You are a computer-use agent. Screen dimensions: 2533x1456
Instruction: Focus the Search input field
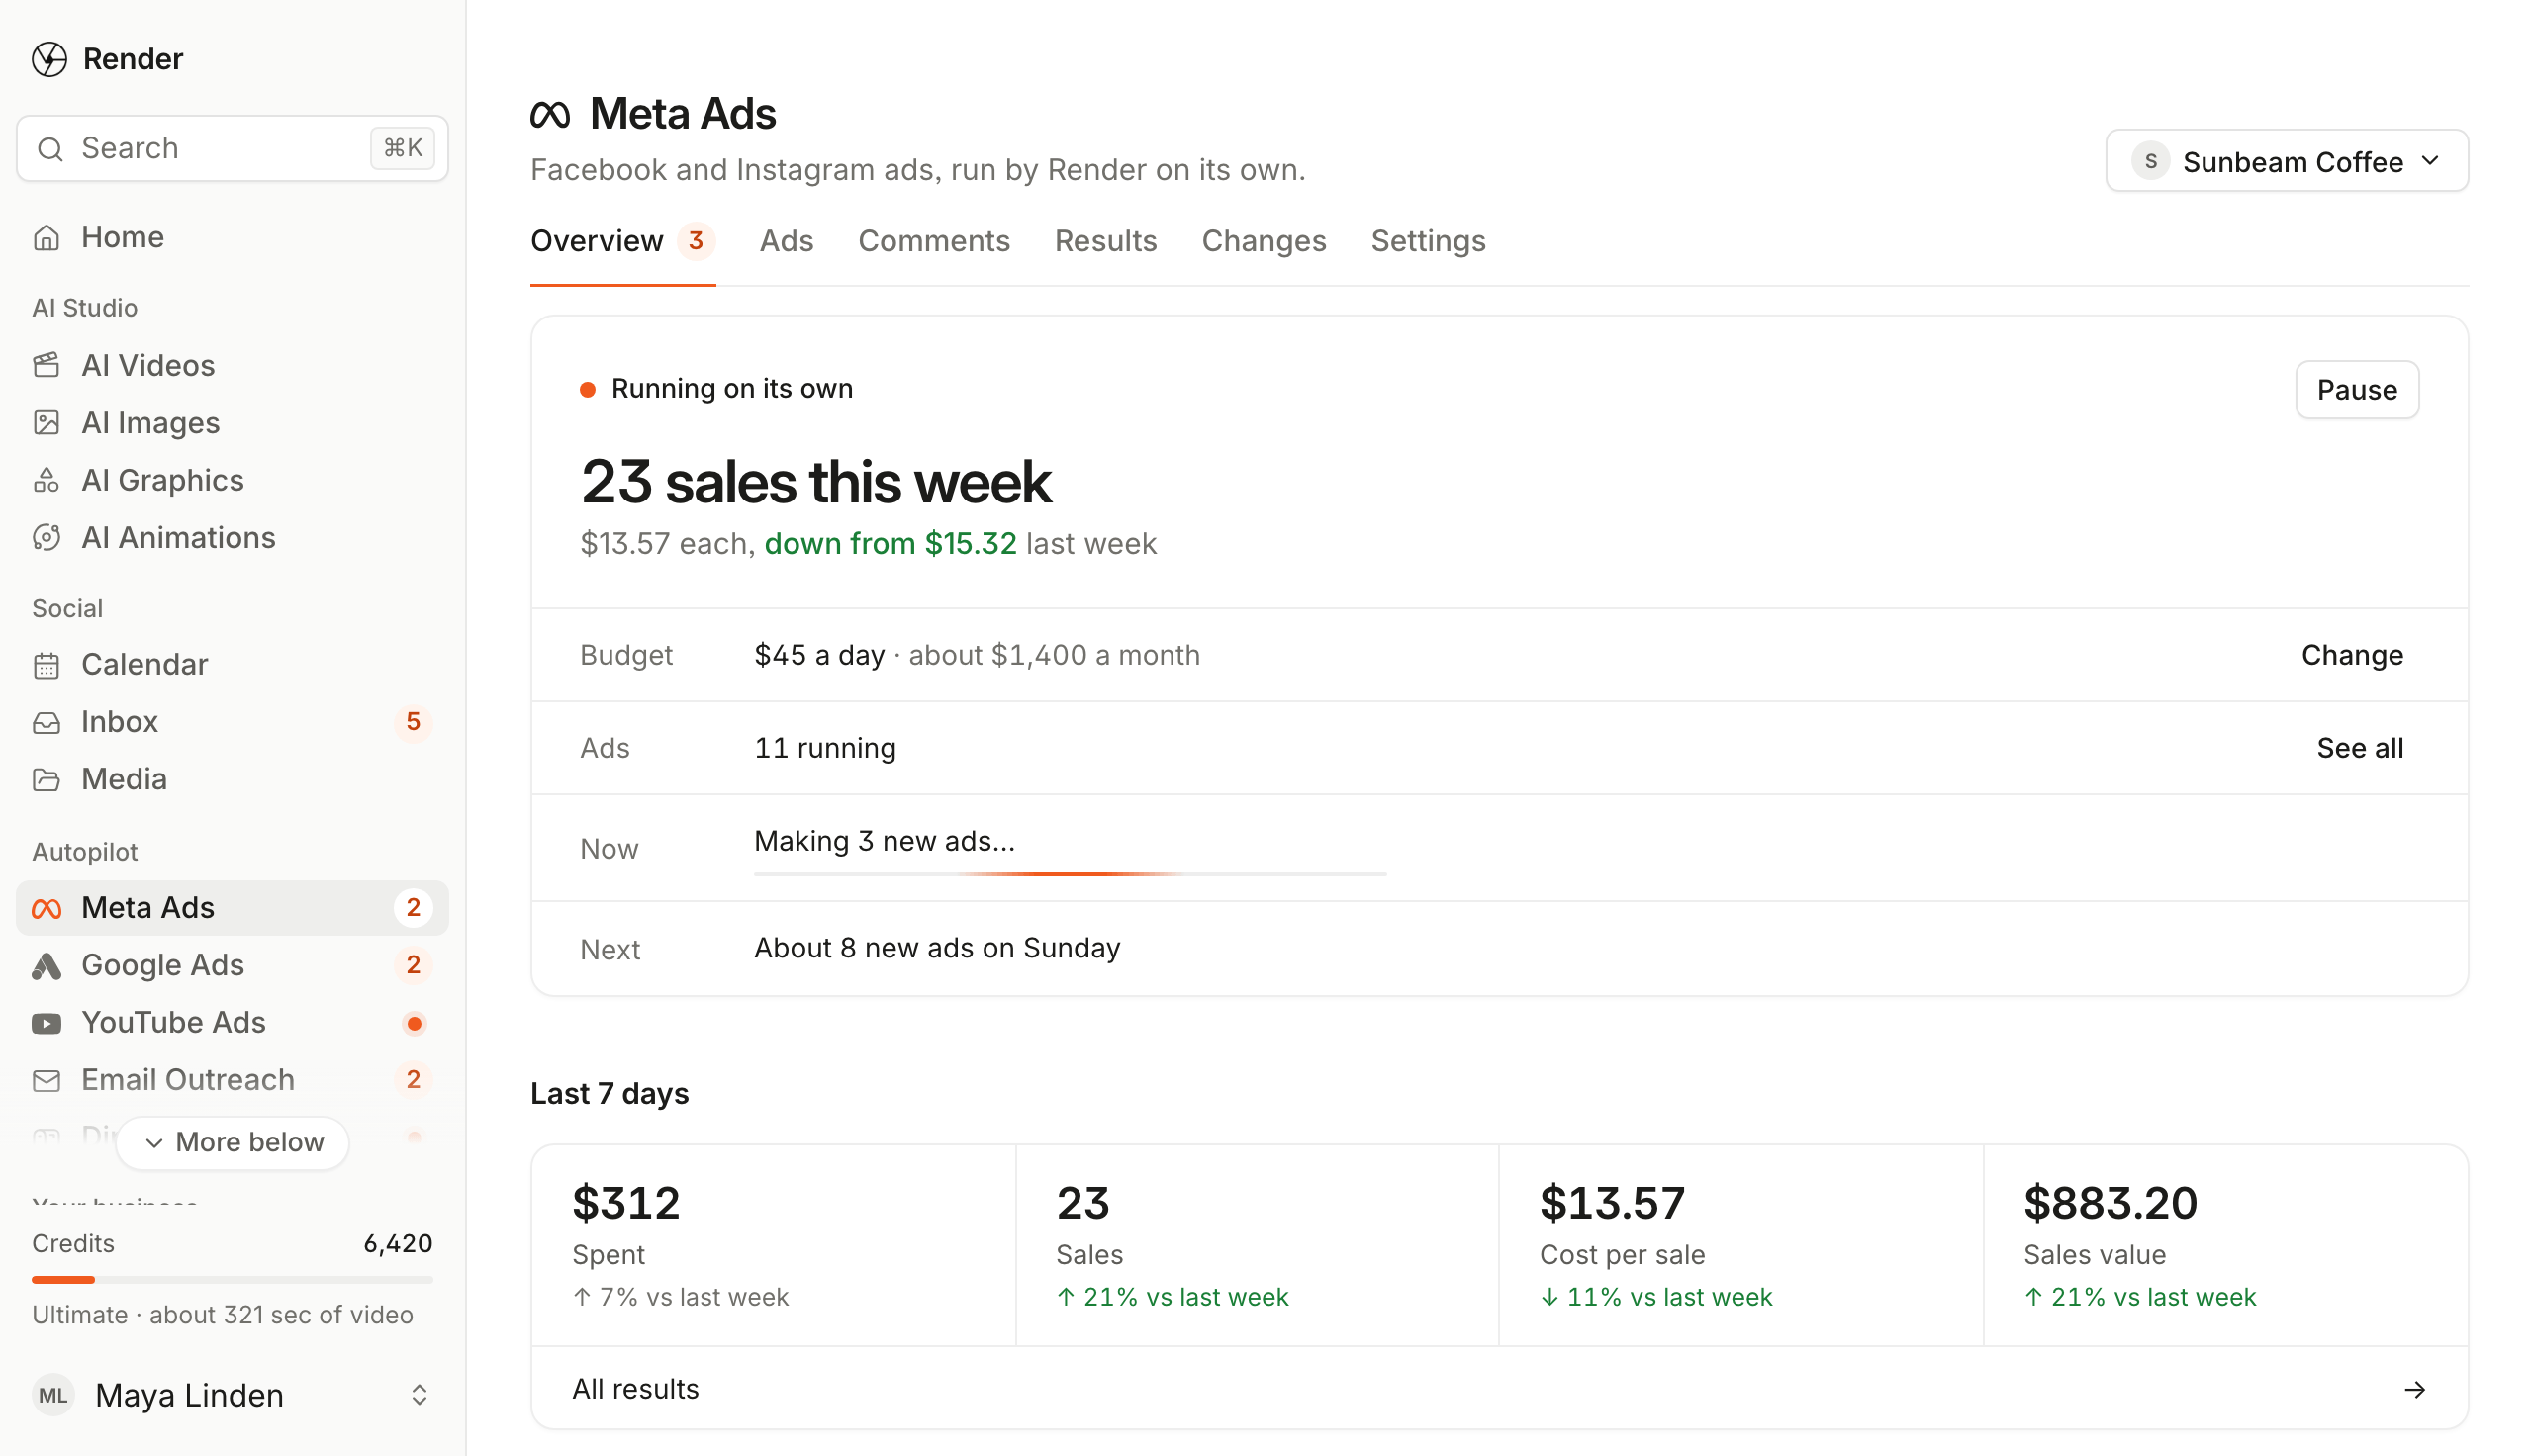point(232,148)
